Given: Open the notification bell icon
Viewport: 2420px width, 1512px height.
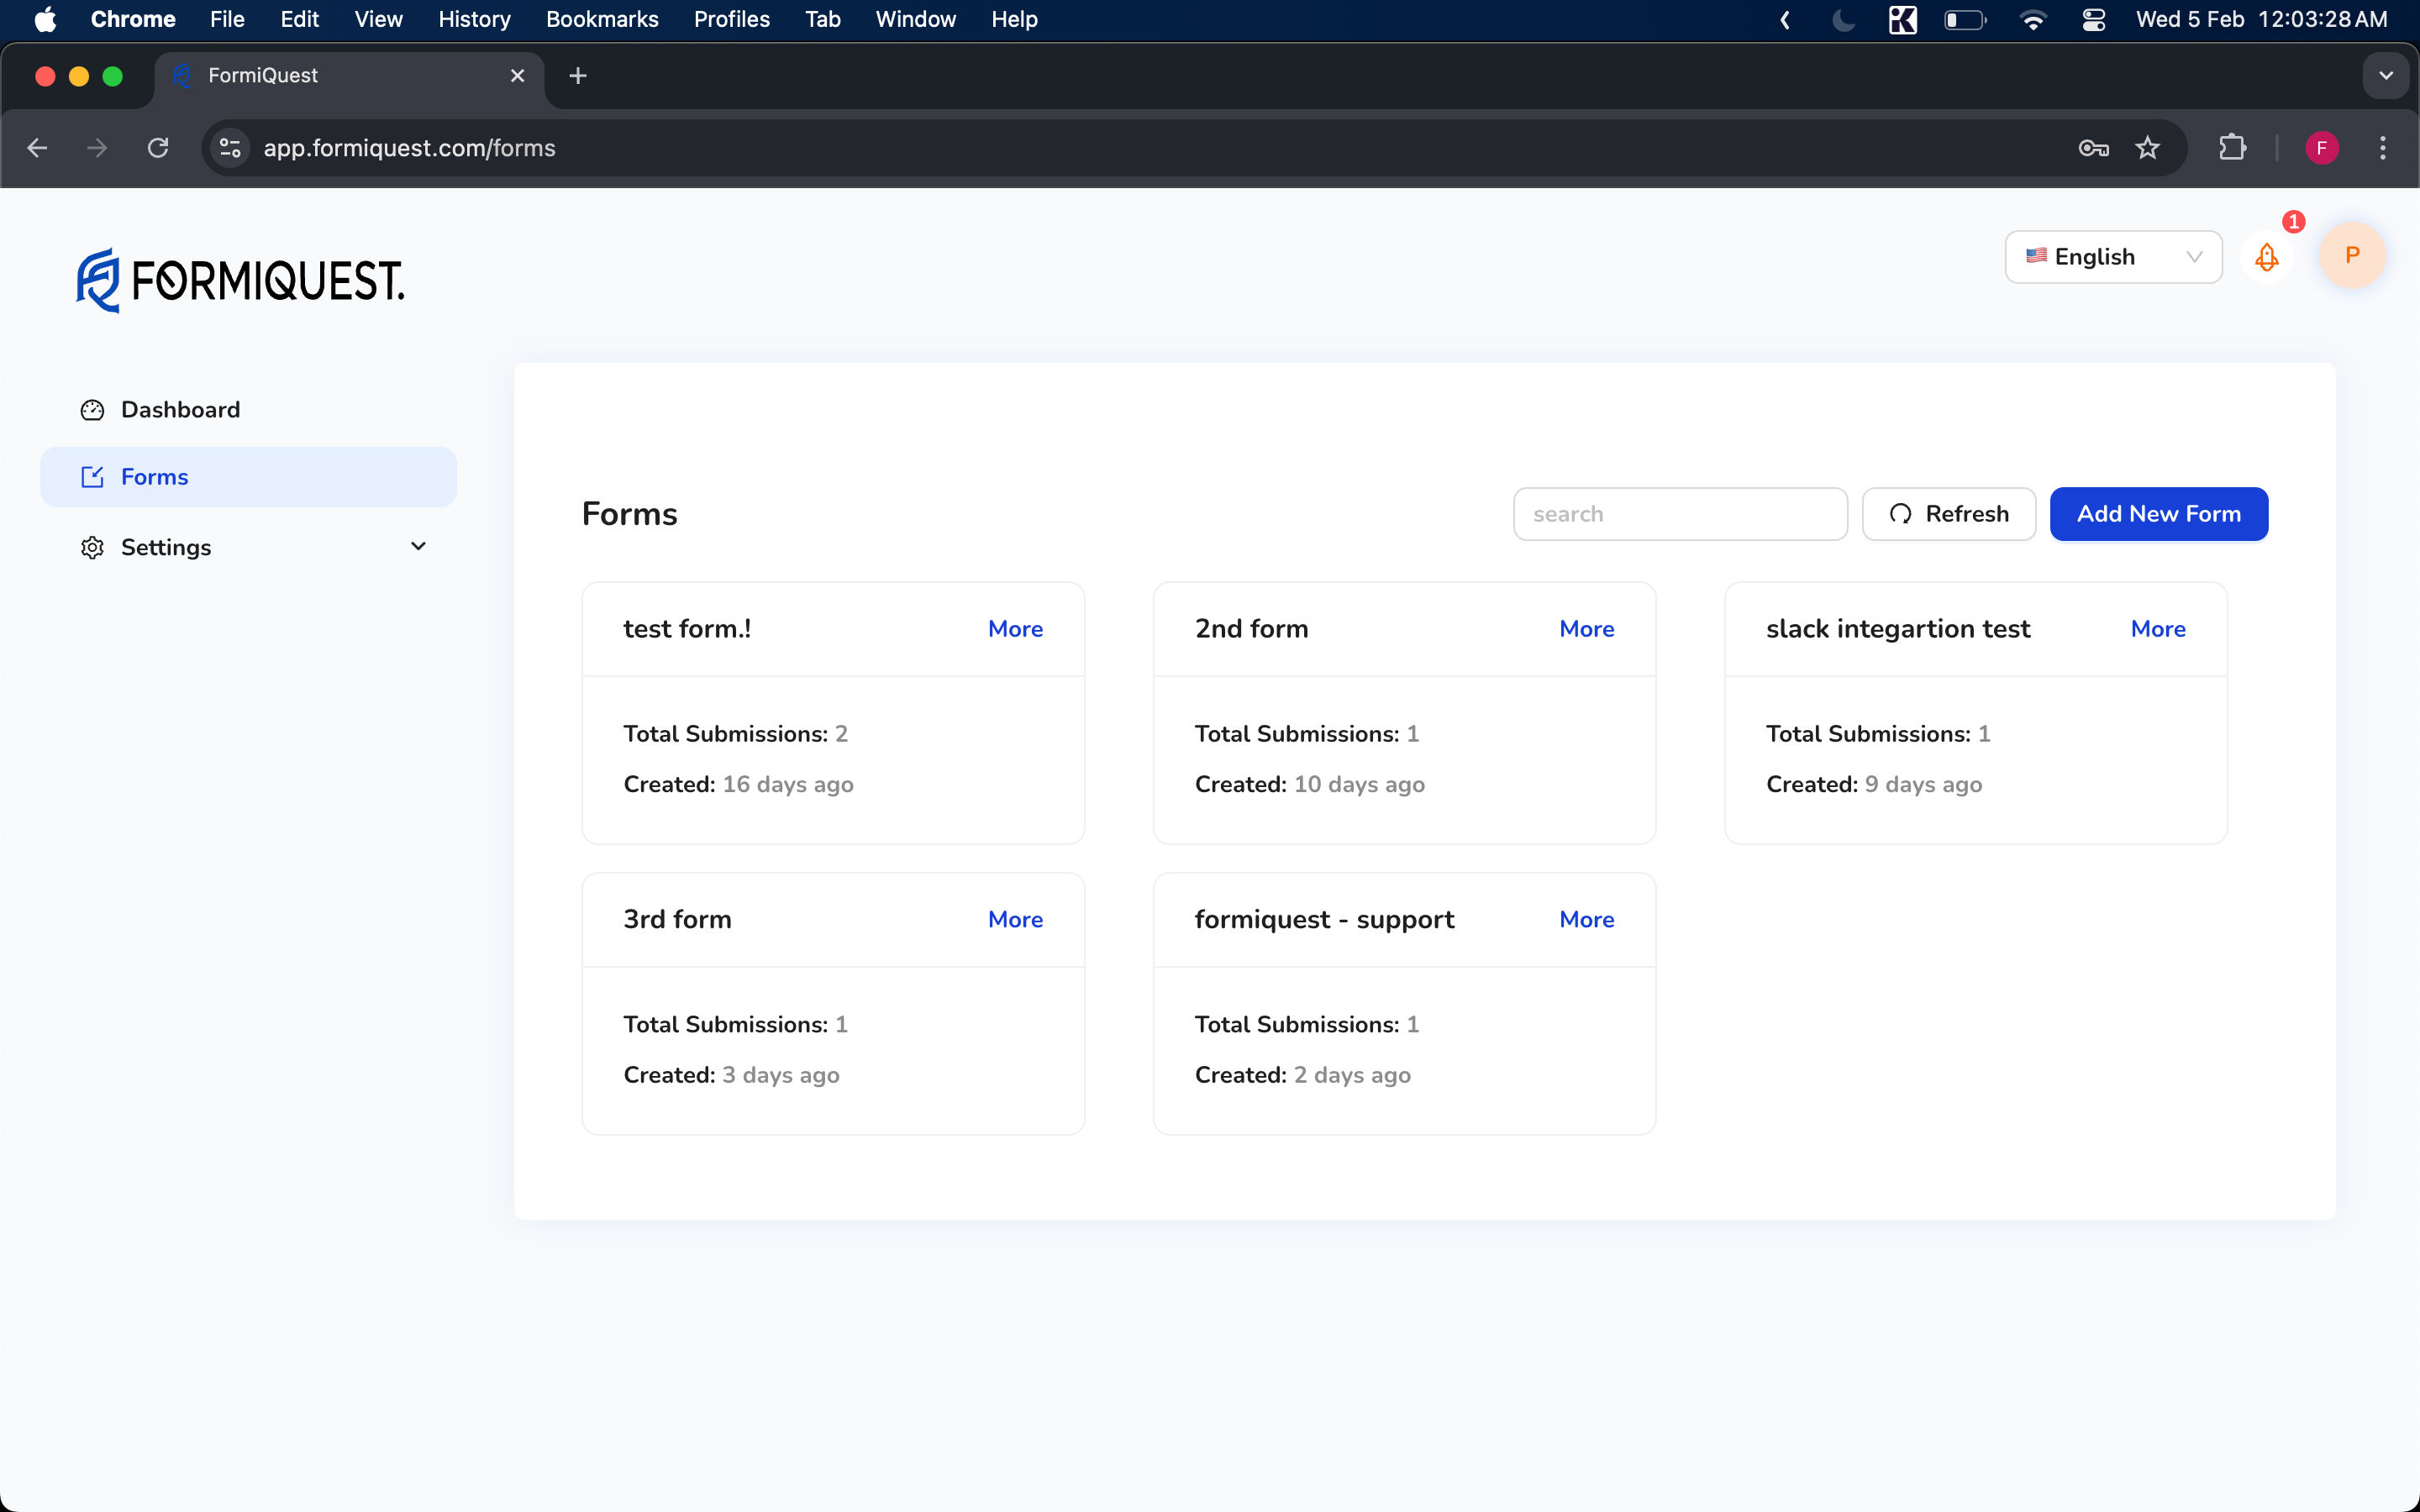Looking at the screenshot, I should coord(2266,257).
